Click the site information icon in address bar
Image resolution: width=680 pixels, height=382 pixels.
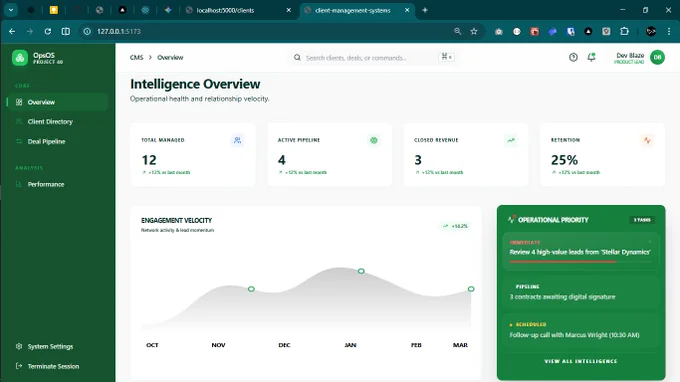click(87, 31)
